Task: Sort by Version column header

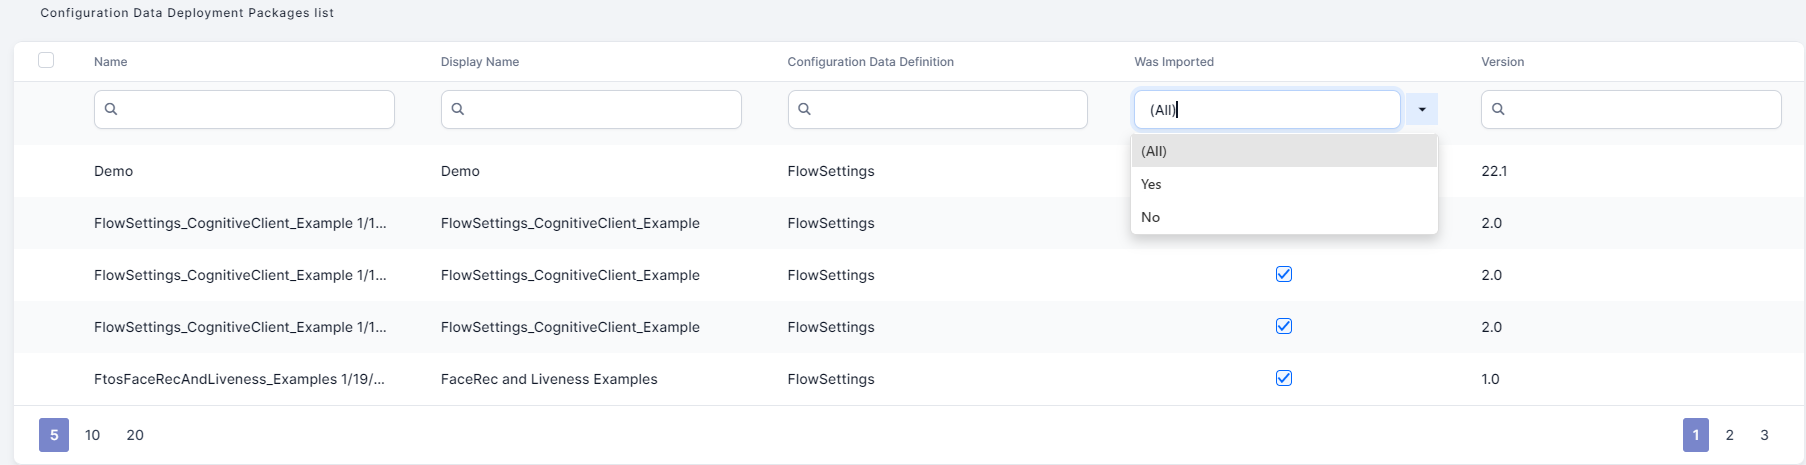Action: [x=1502, y=62]
